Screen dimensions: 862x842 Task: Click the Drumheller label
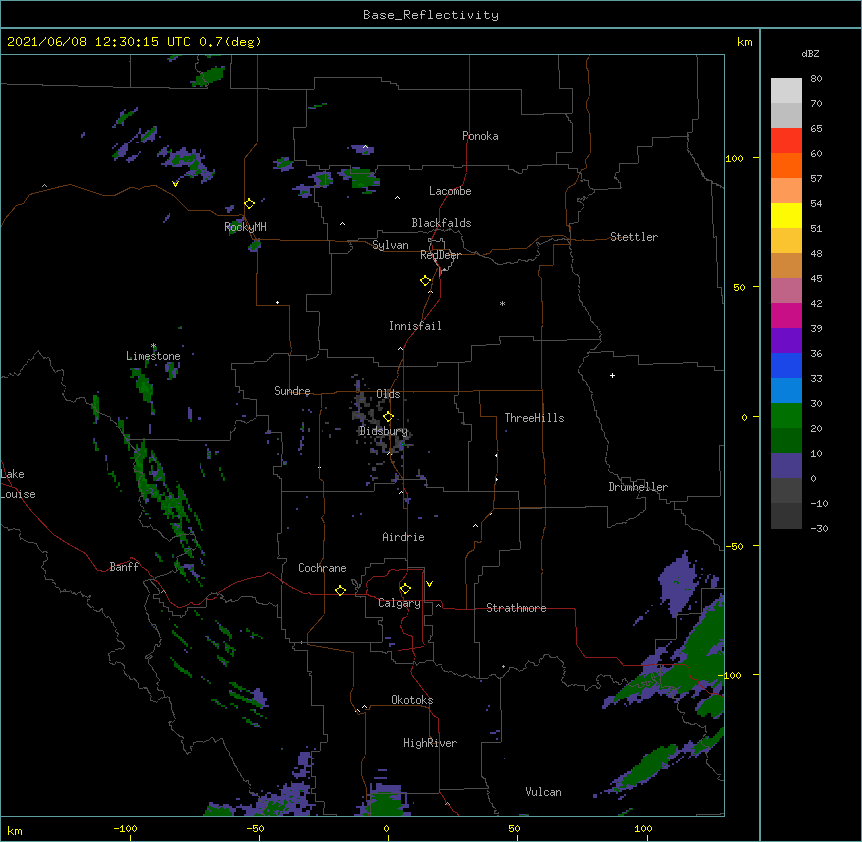click(638, 487)
